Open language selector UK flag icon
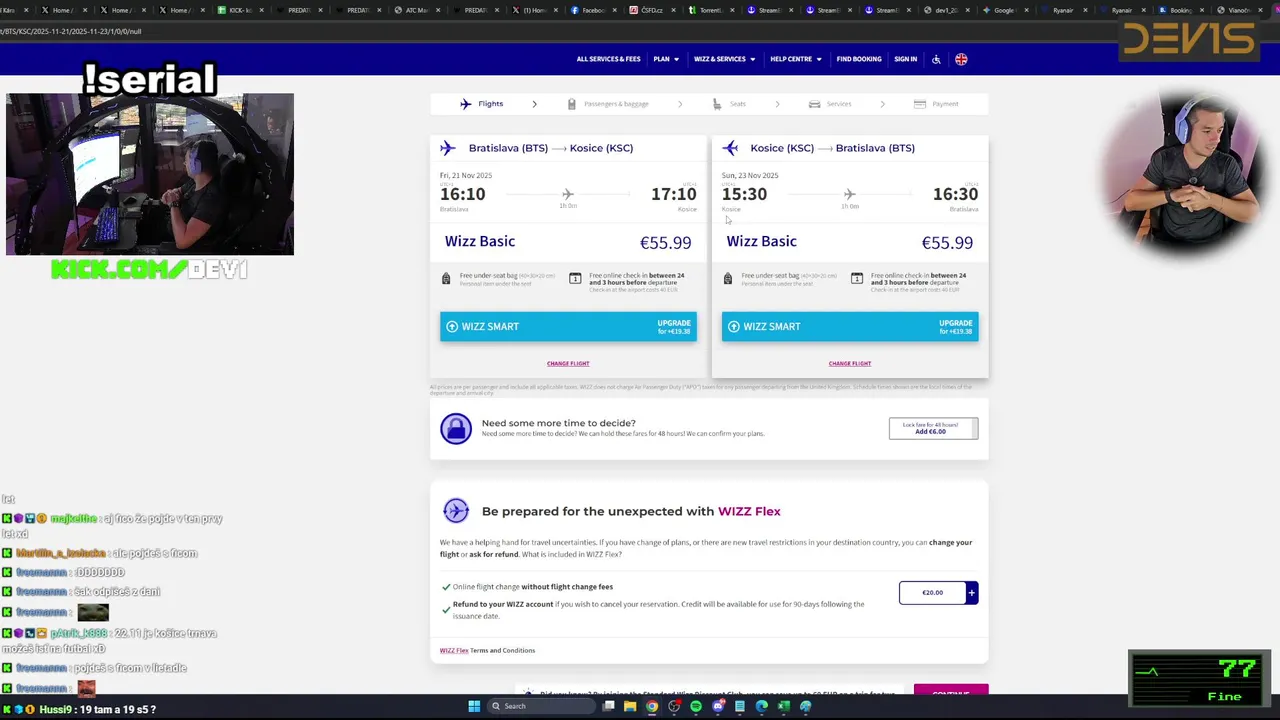1280x720 pixels. pyautogui.click(x=961, y=59)
